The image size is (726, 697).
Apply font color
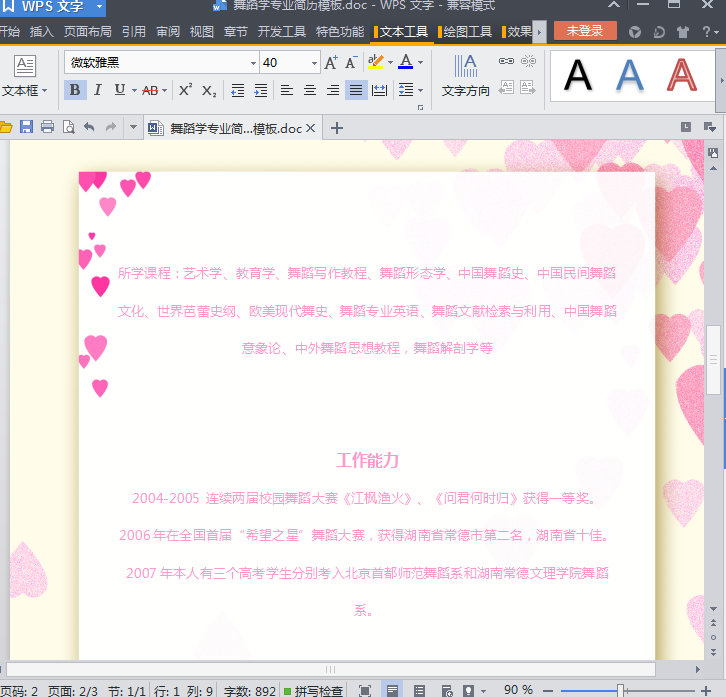click(406, 62)
